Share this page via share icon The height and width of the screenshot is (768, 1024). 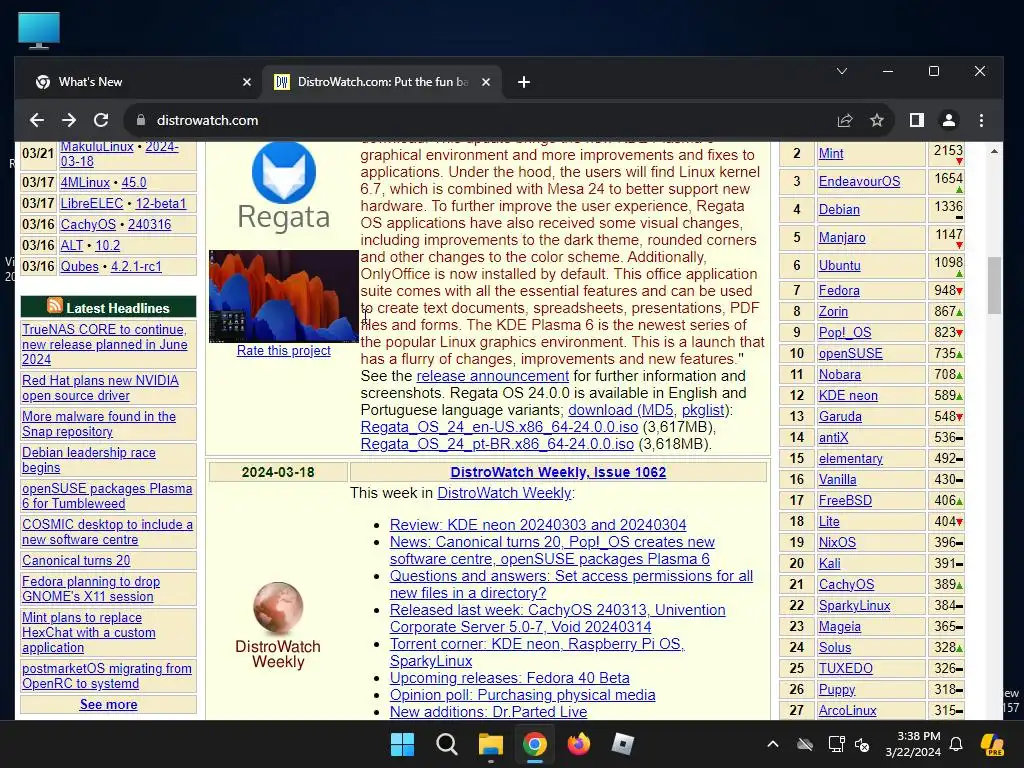[845, 120]
